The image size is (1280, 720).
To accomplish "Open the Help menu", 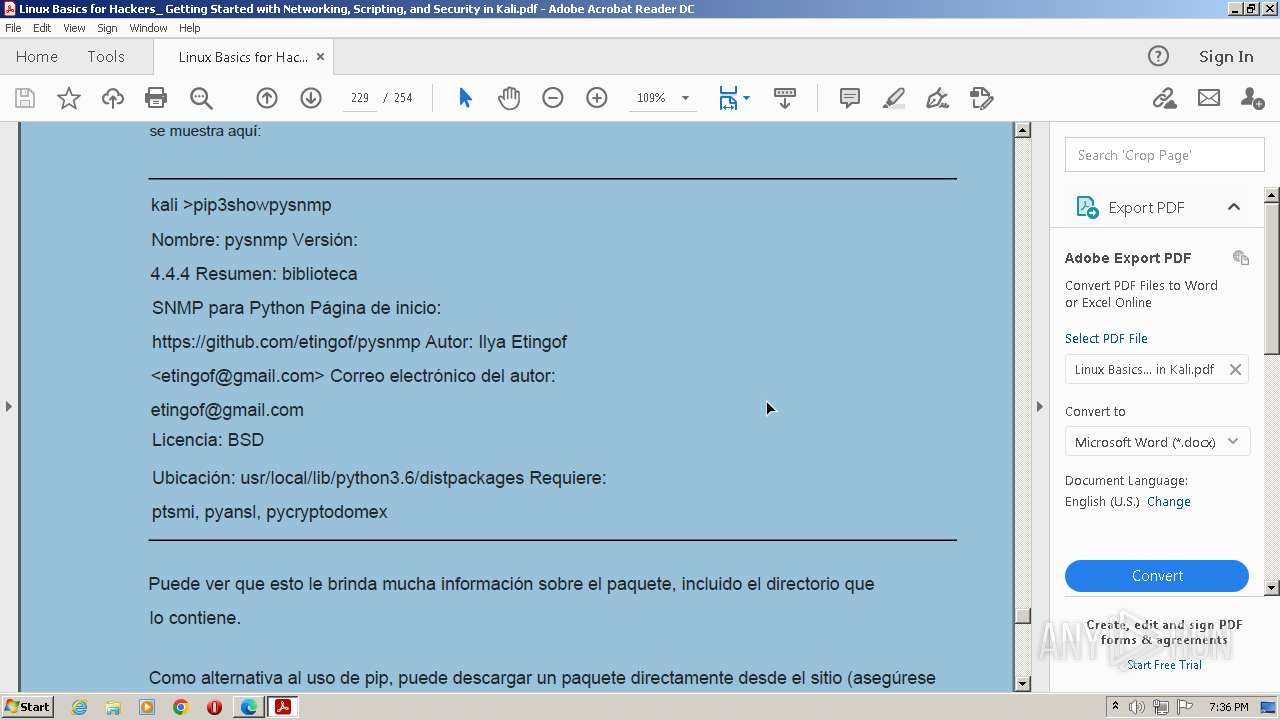I will pyautogui.click(x=190, y=28).
